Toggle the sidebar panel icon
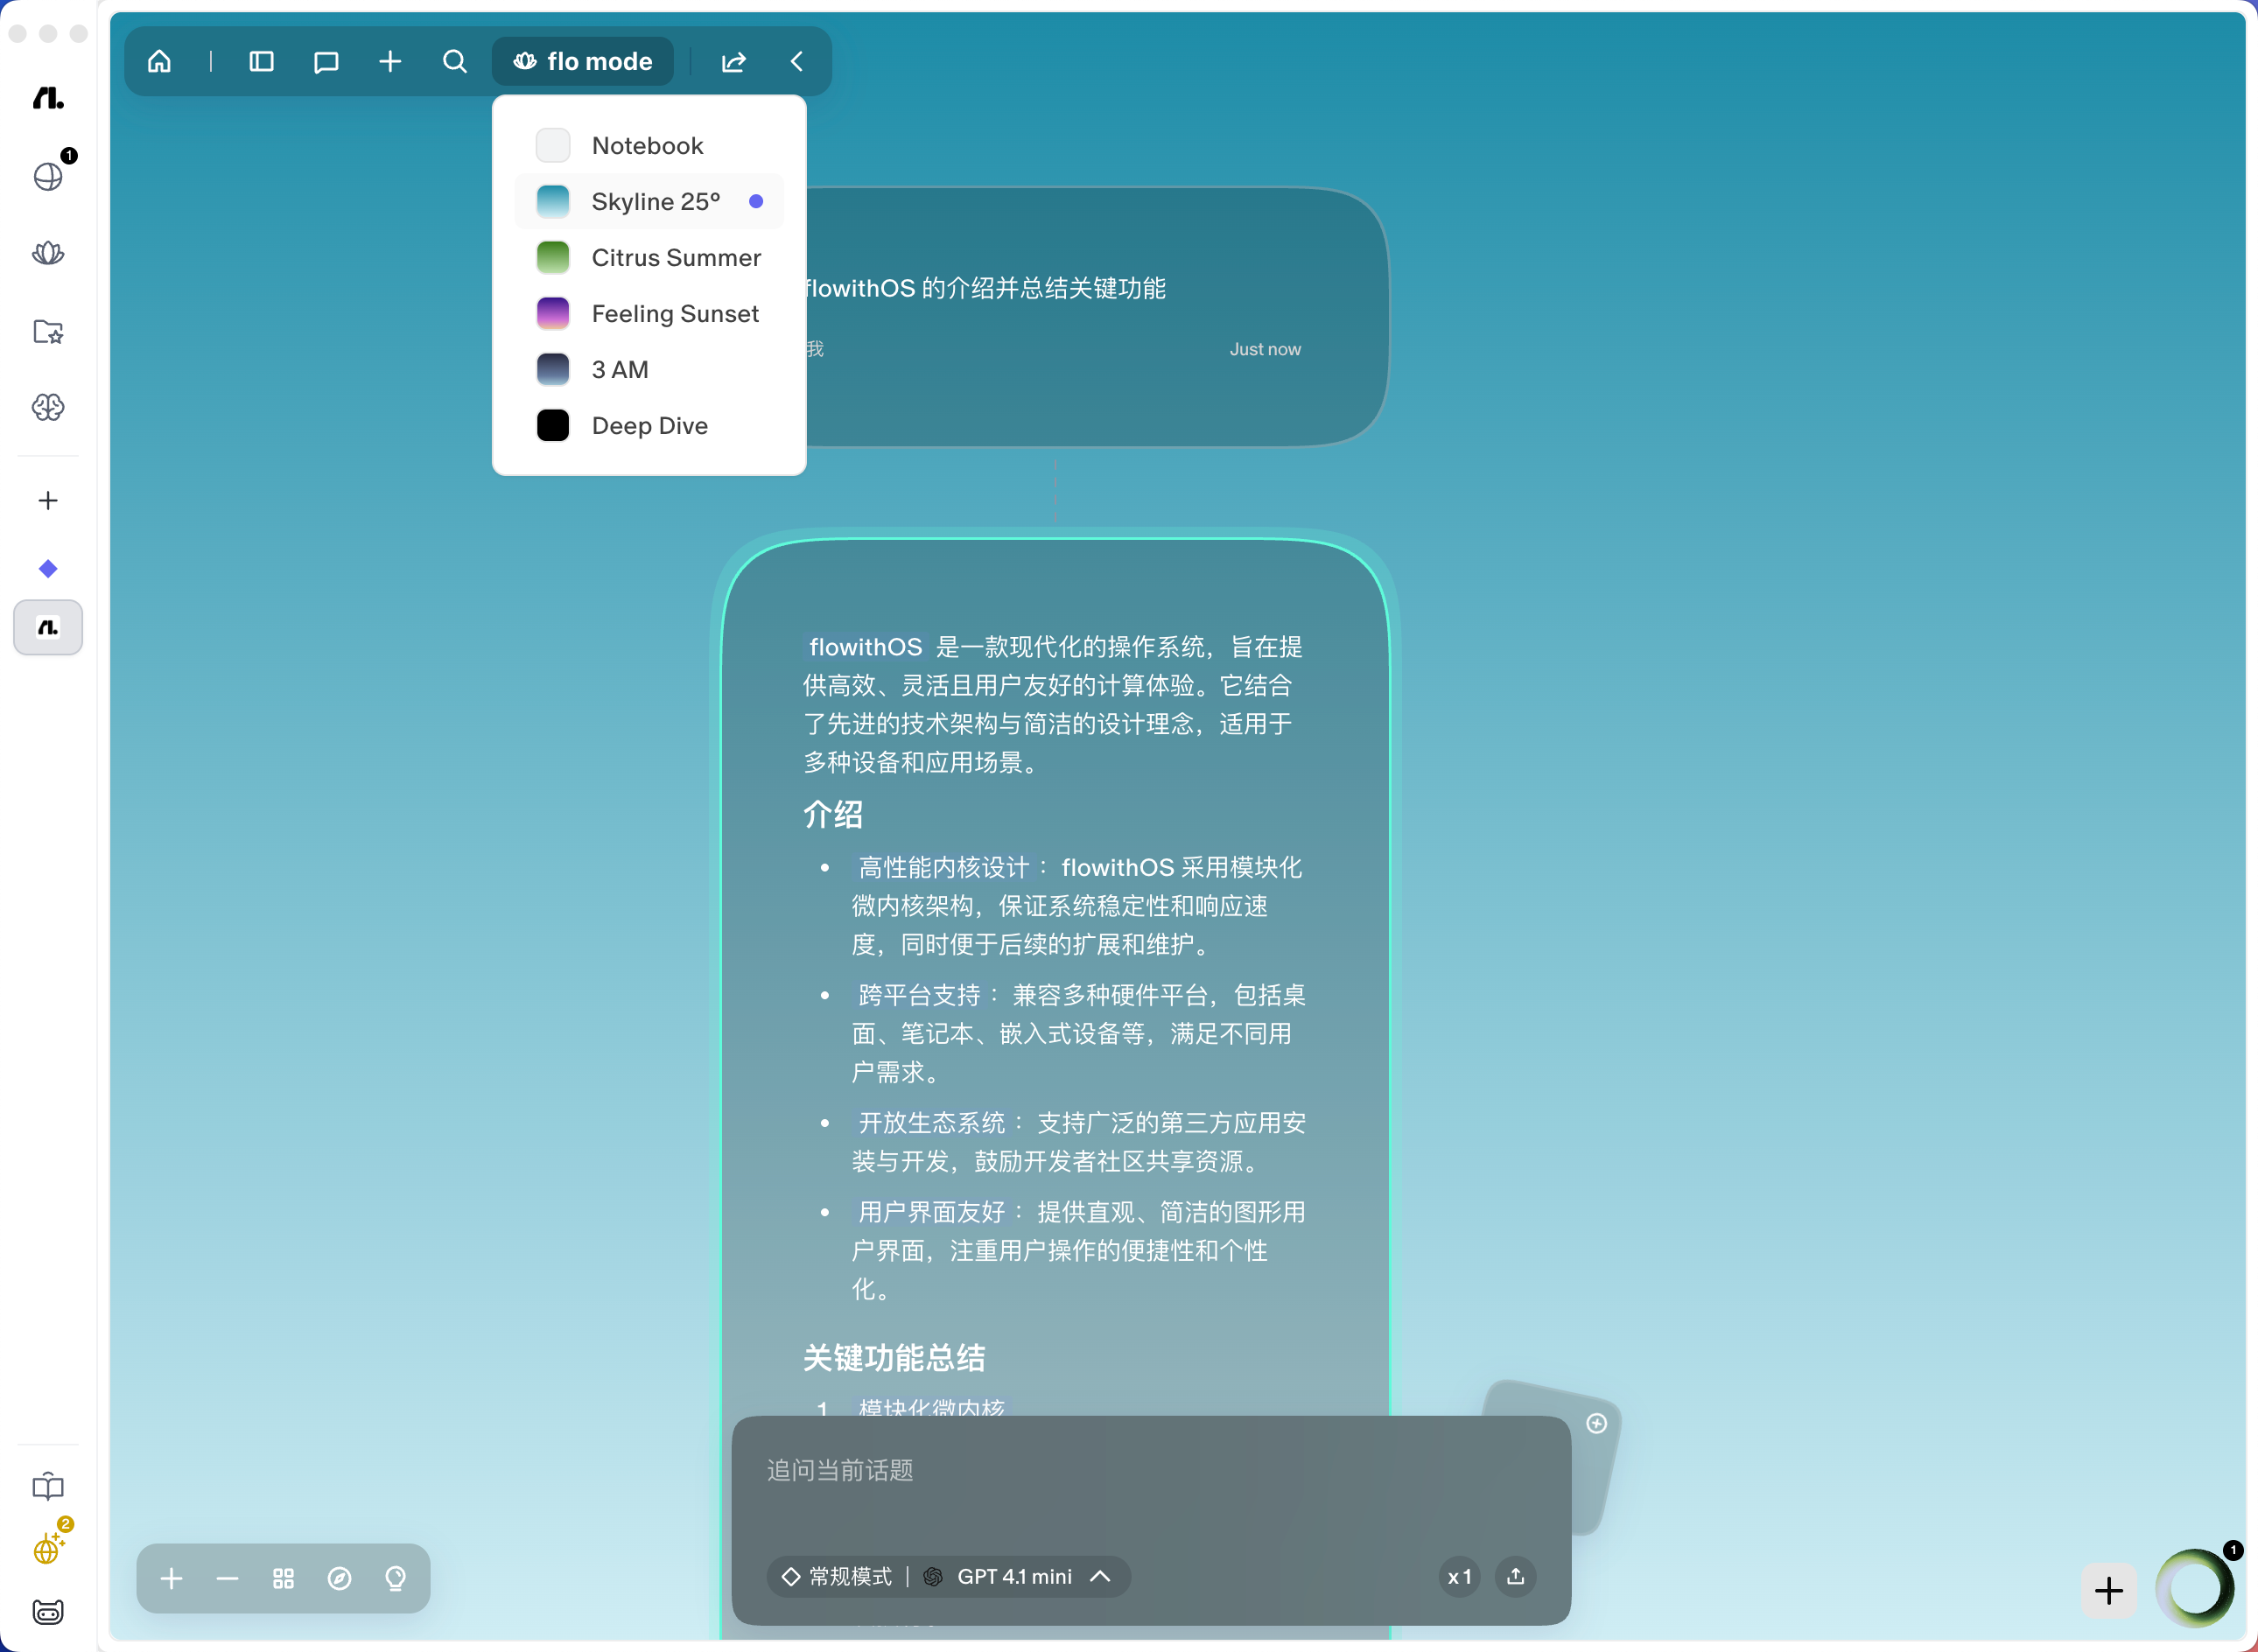The image size is (2258, 1652). [261, 62]
